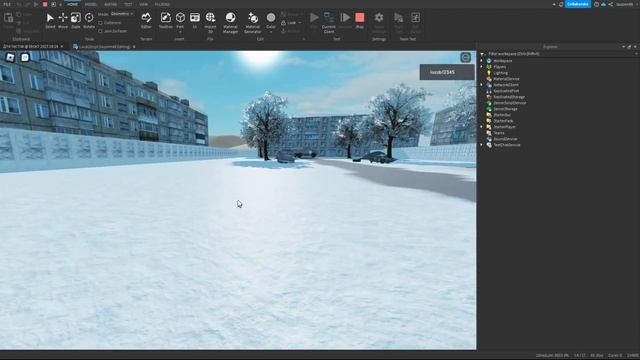Open the Mode Geometric dropdown
Viewport: 640px width, 360px height.
(x=122, y=14)
